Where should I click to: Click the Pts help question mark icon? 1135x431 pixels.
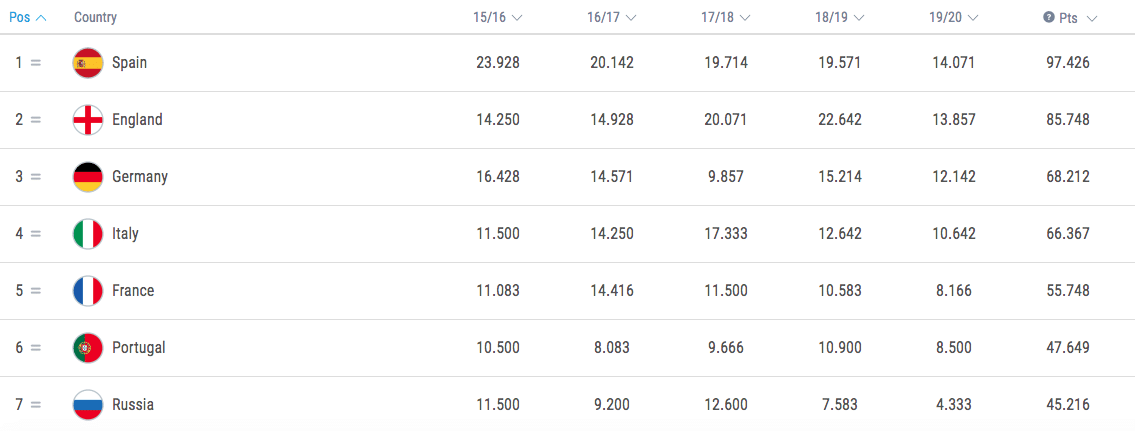pyautogui.click(x=1049, y=17)
